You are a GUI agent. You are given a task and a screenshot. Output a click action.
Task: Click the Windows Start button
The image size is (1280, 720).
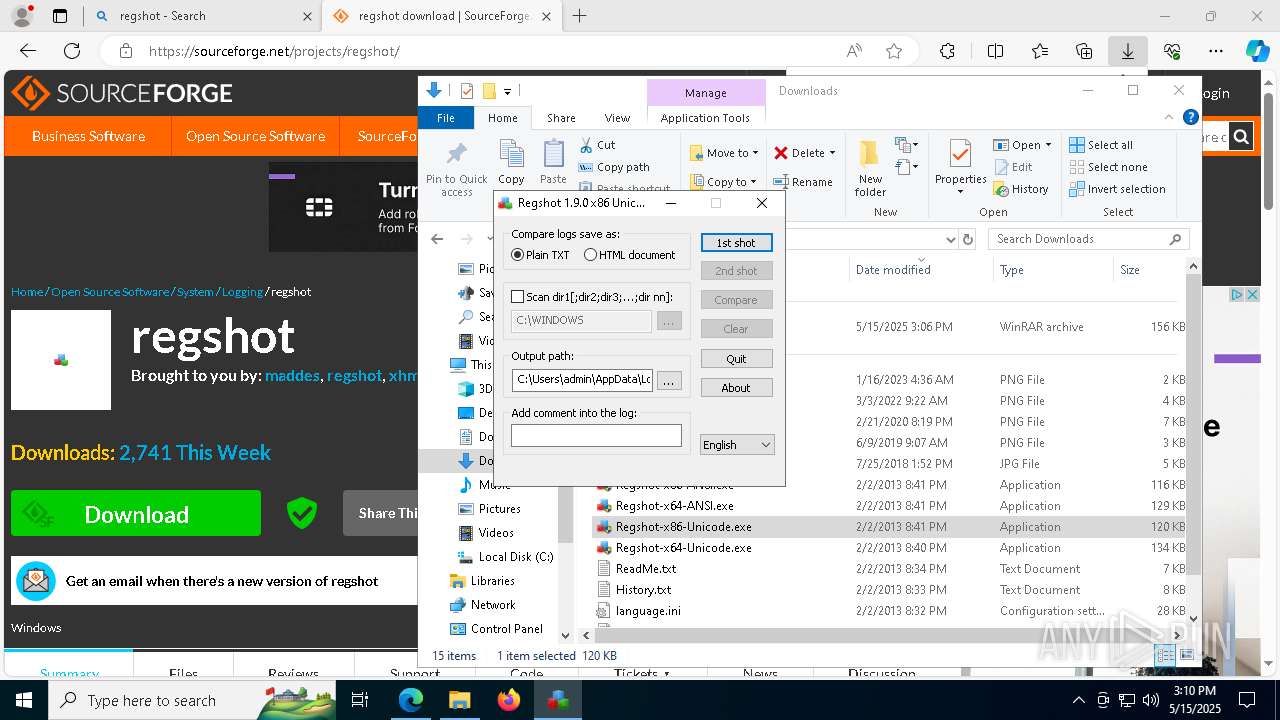(24, 700)
